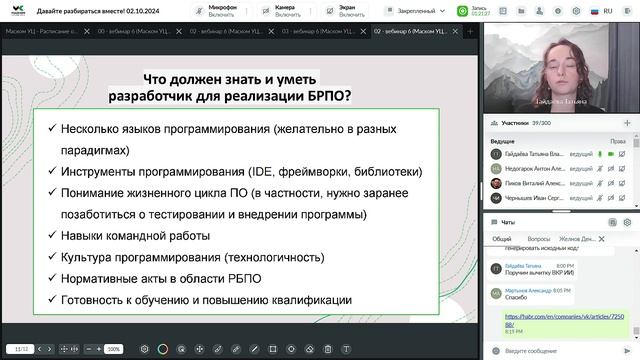The height and width of the screenshot is (360, 640).
Task: Open emoji picker in message field
Action: point(496,351)
